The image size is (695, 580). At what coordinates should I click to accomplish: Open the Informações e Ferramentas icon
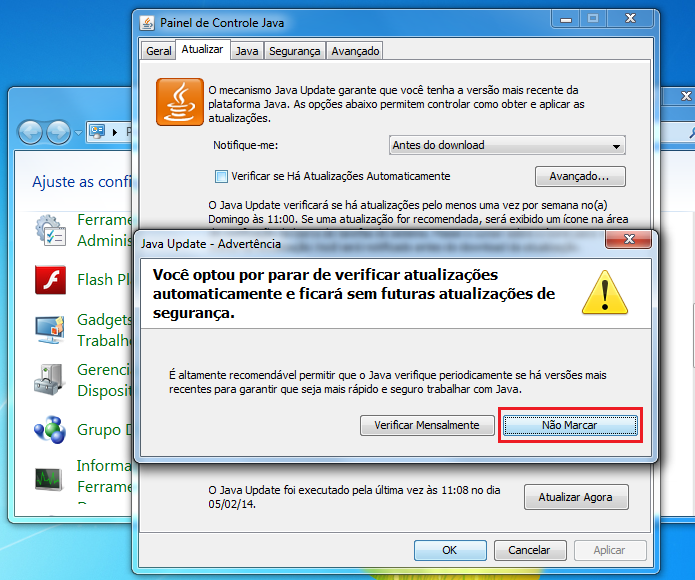(x=49, y=479)
